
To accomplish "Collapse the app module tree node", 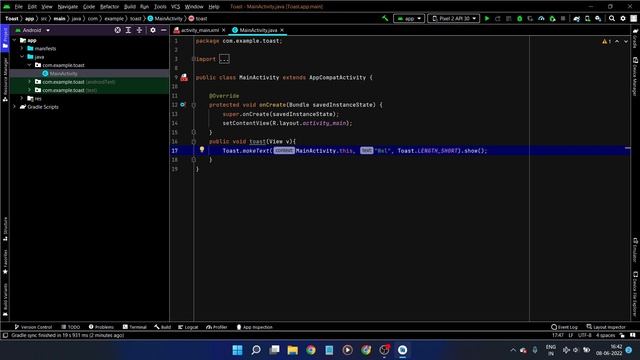I will [x=15, y=40].
